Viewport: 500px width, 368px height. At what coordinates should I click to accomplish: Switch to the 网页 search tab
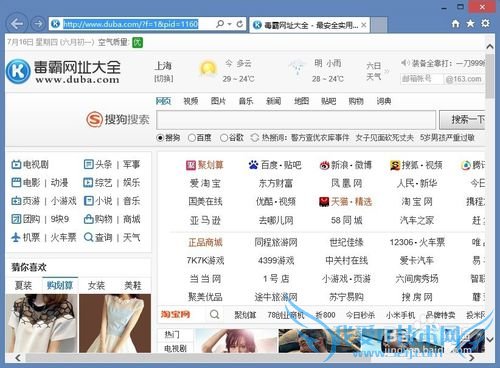point(163,101)
